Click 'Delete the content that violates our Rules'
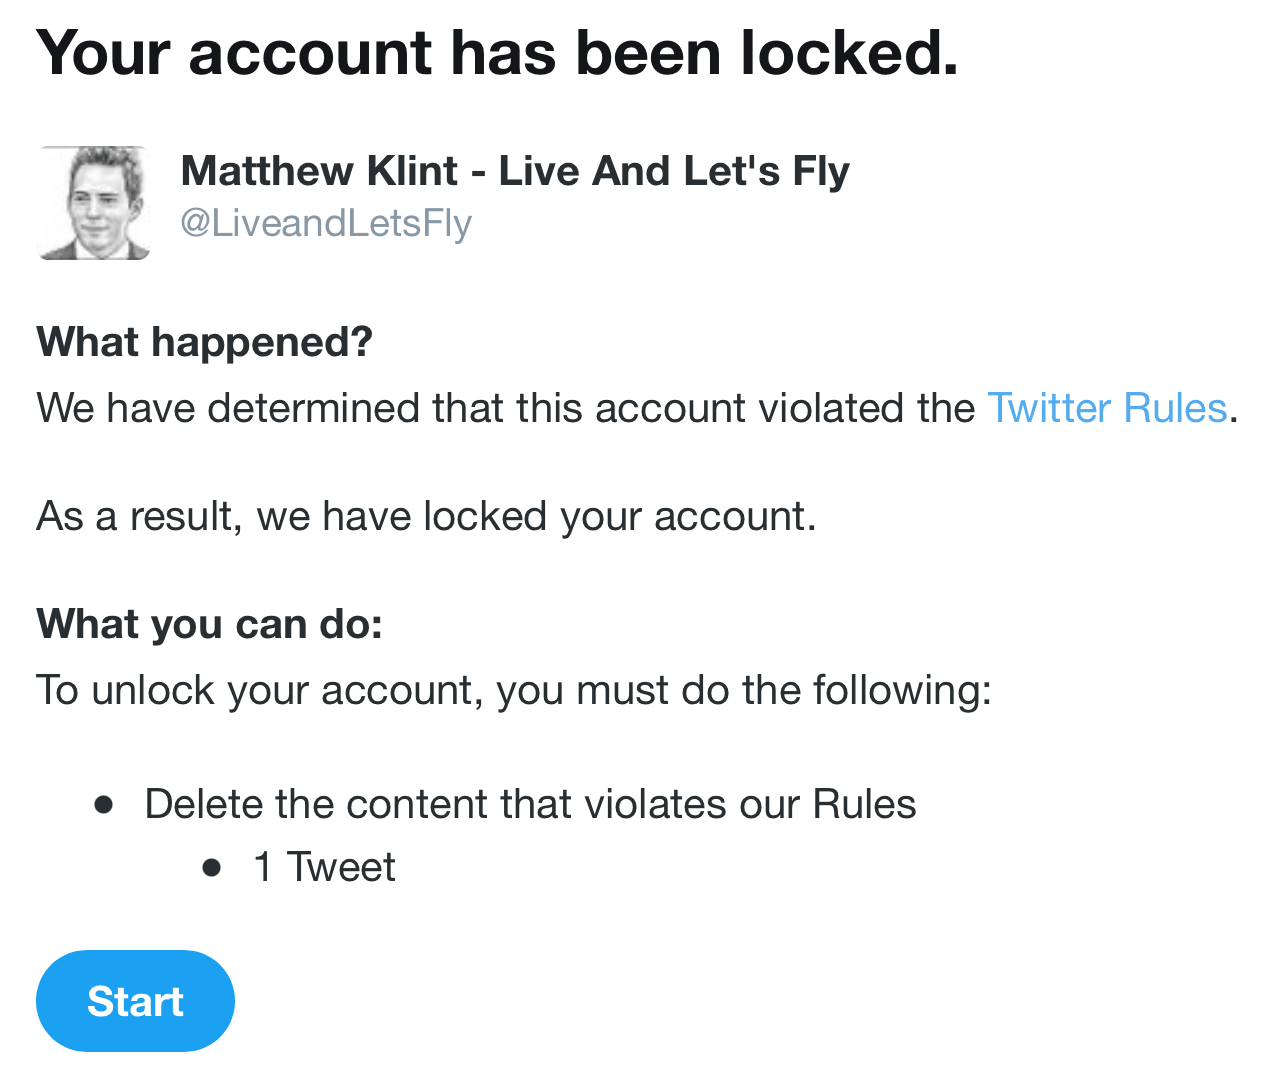Image resolution: width=1284 pixels, height=1090 pixels. point(530,803)
